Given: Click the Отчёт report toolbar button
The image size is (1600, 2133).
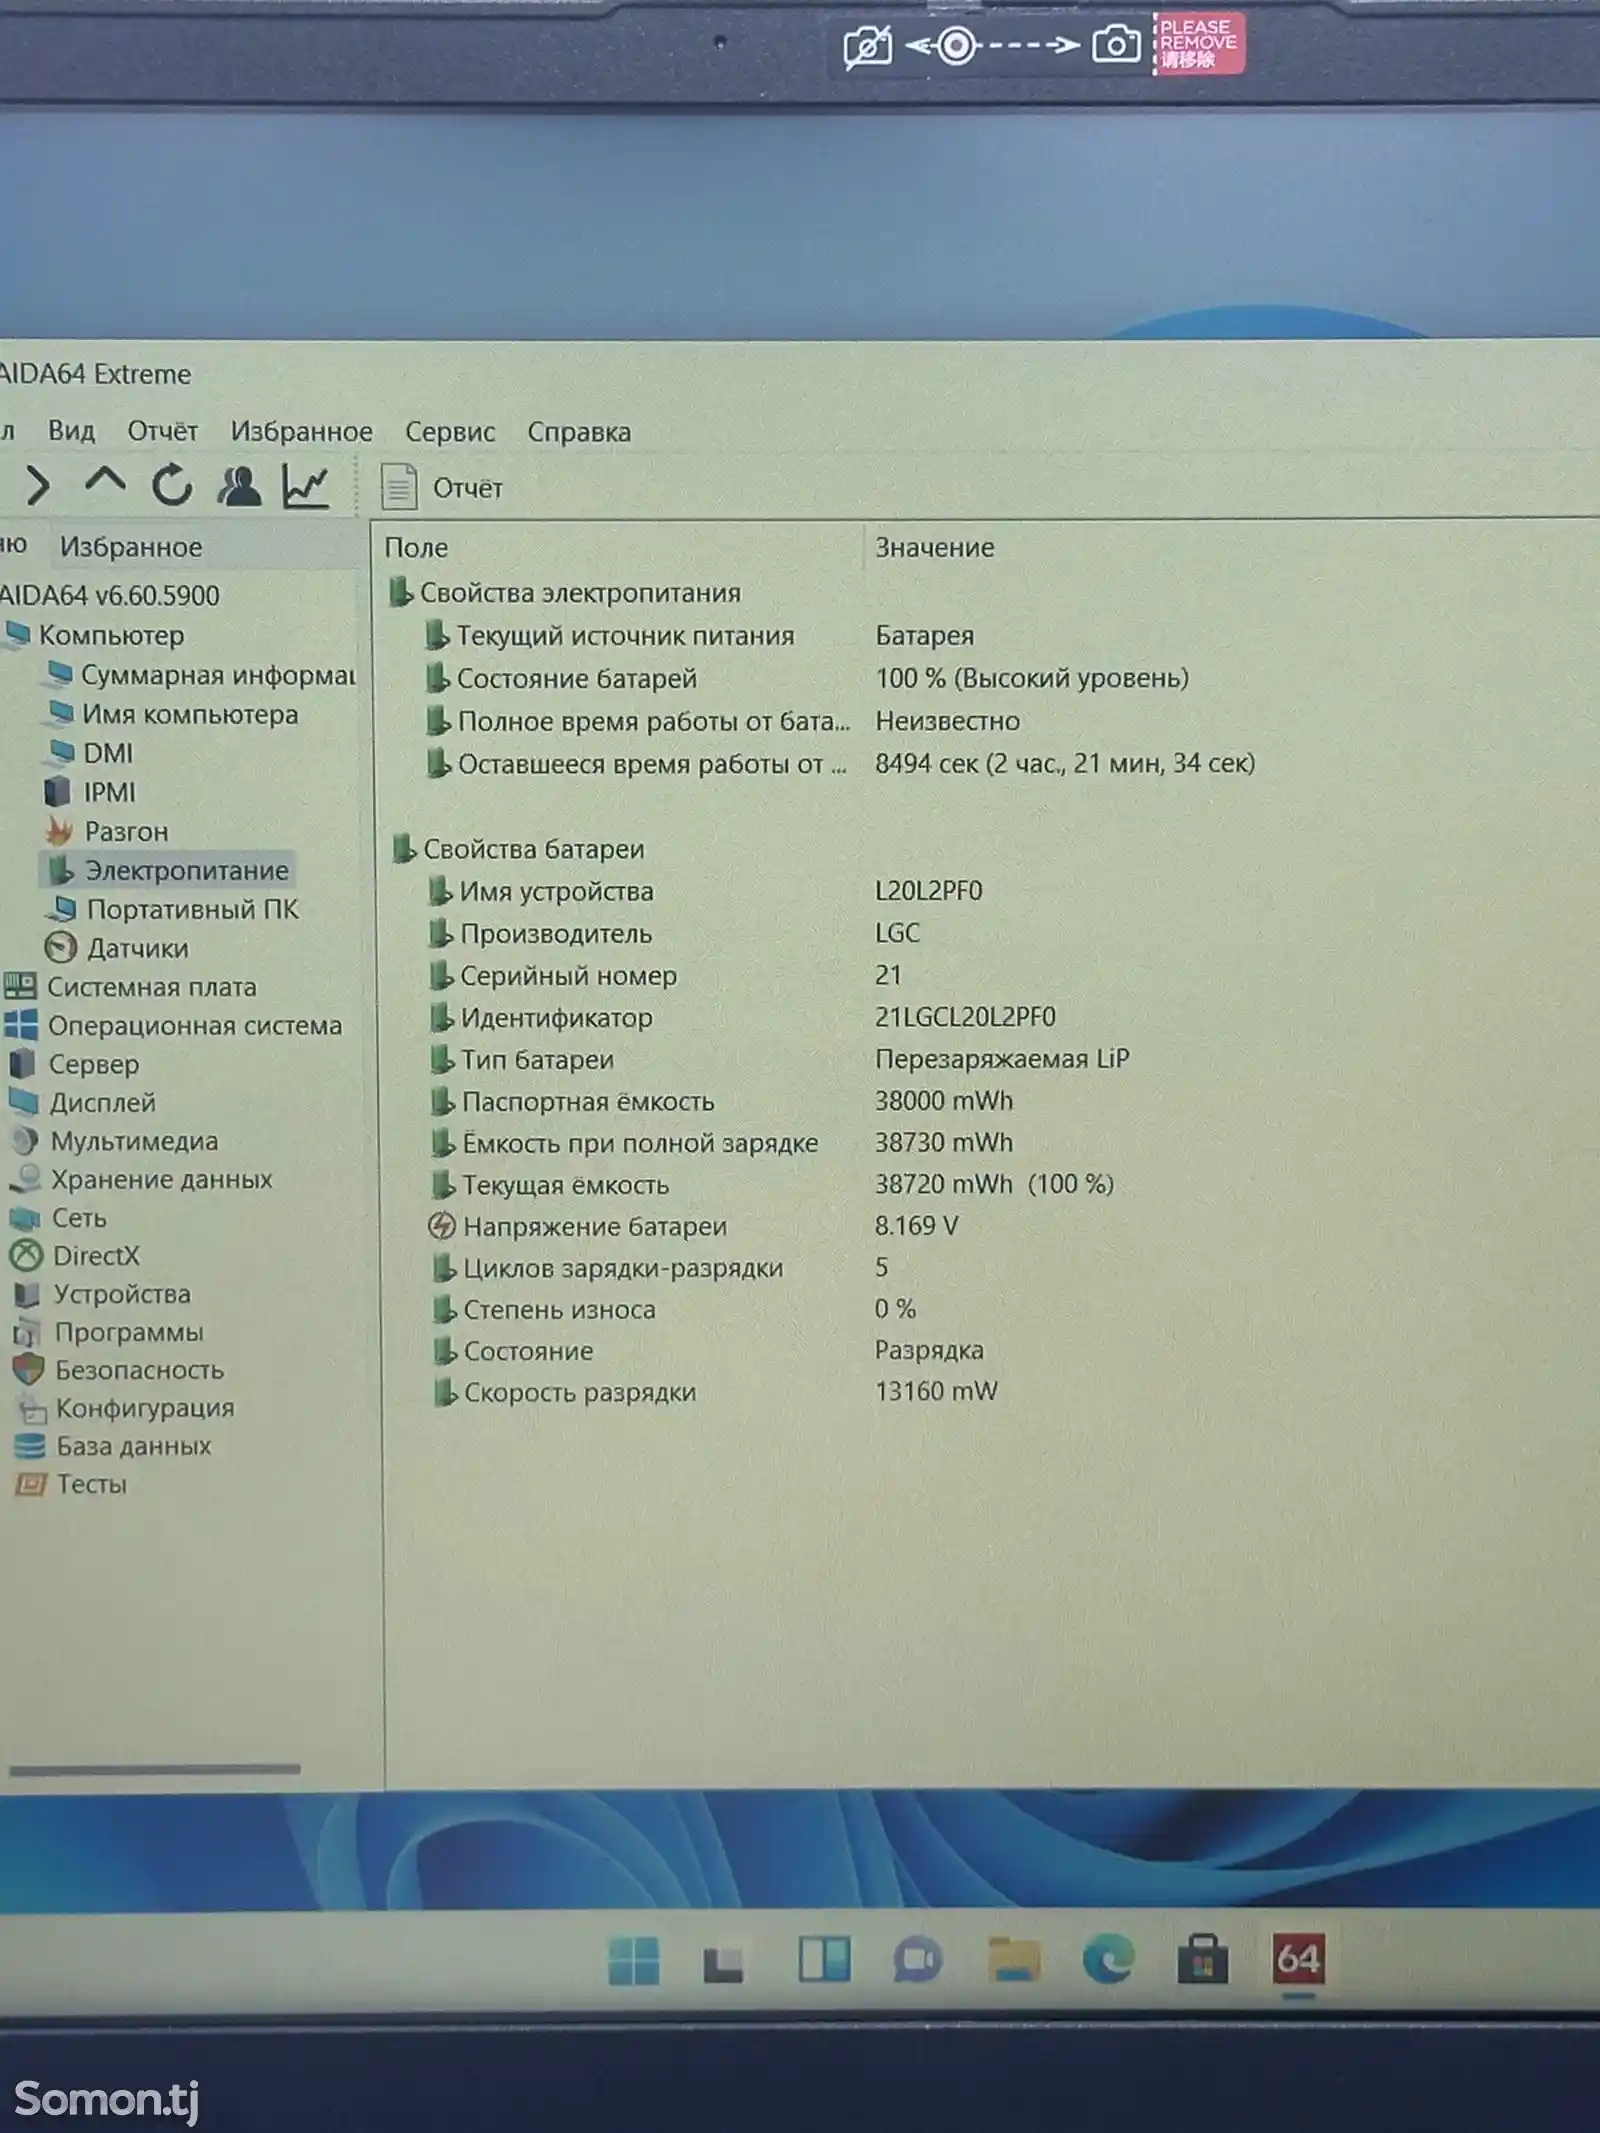Looking at the screenshot, I should (442, 488).
